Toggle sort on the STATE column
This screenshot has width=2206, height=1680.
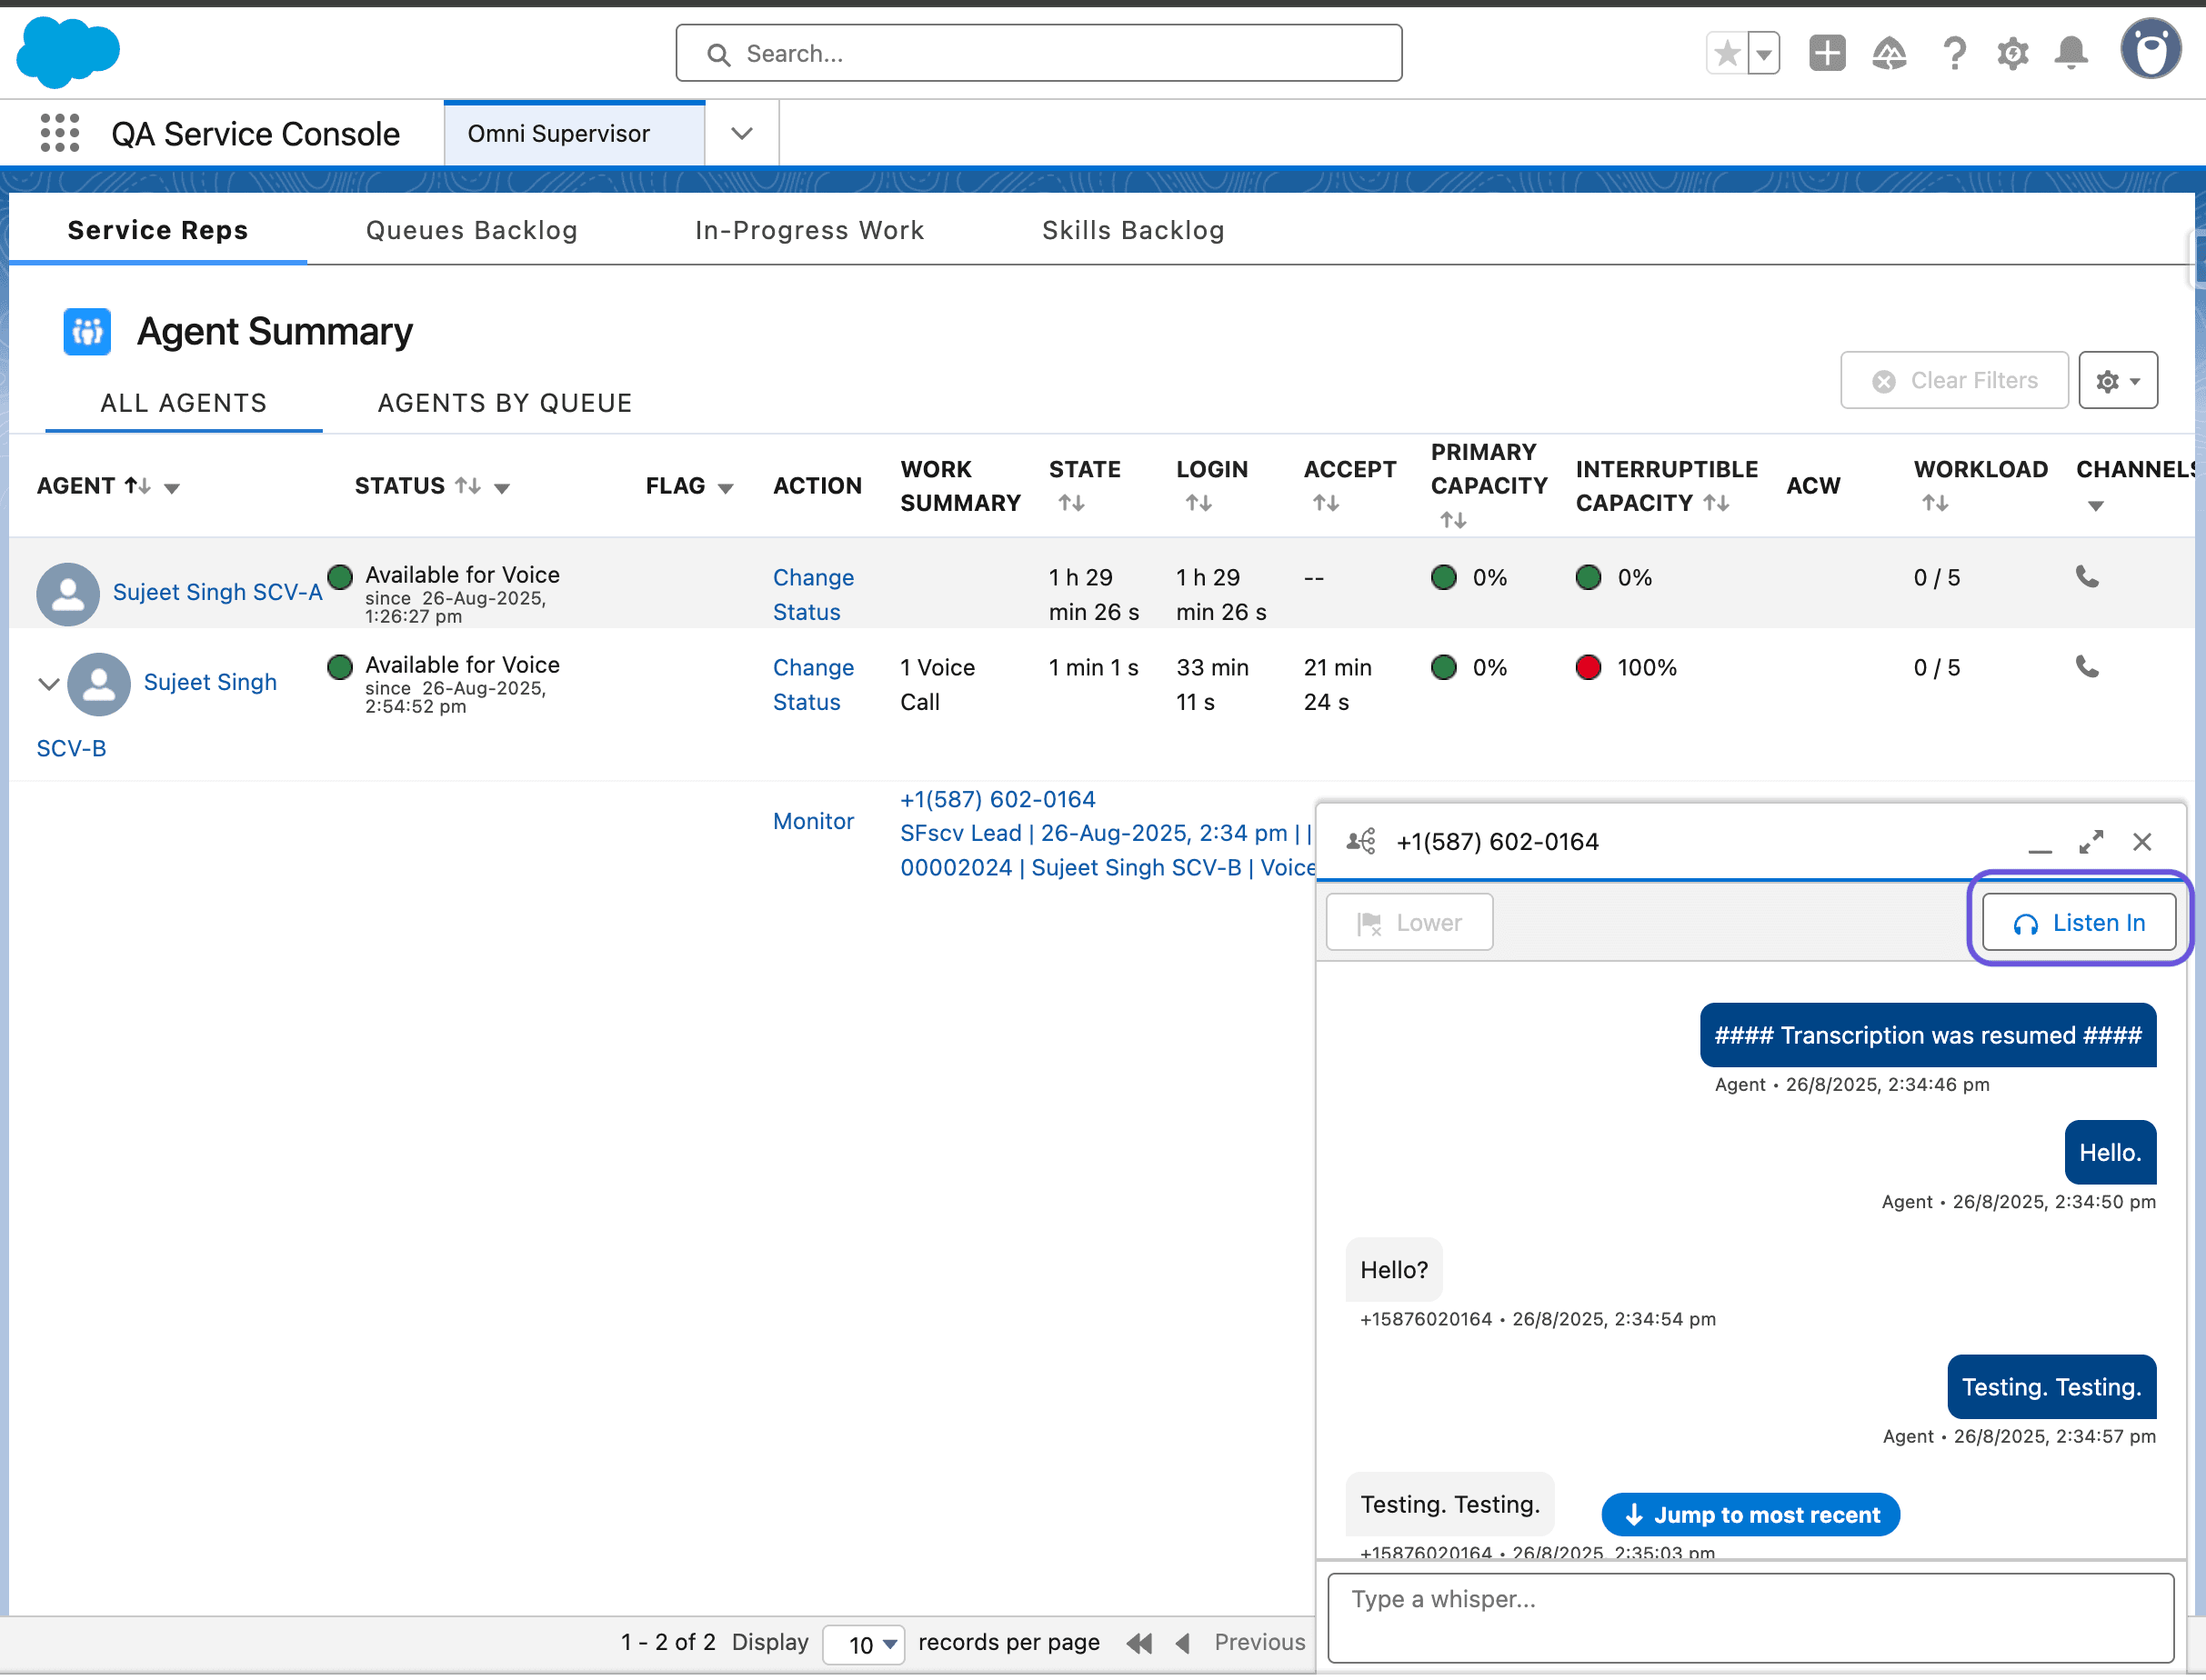[1073, 503]
